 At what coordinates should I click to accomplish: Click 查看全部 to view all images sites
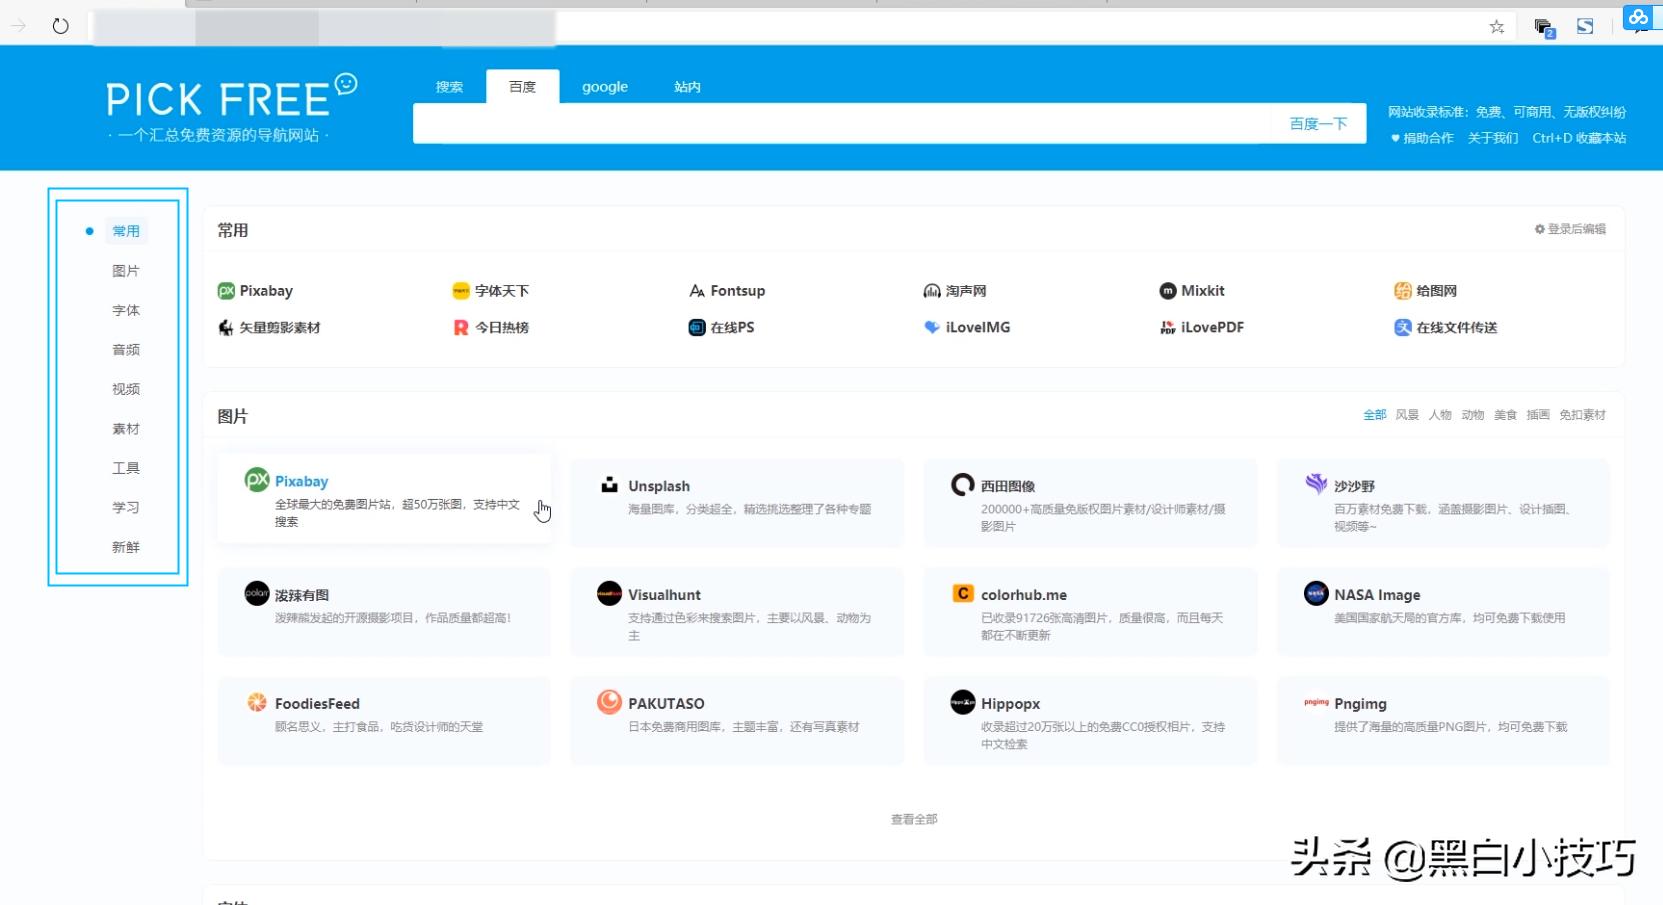(x=914, y=819)
